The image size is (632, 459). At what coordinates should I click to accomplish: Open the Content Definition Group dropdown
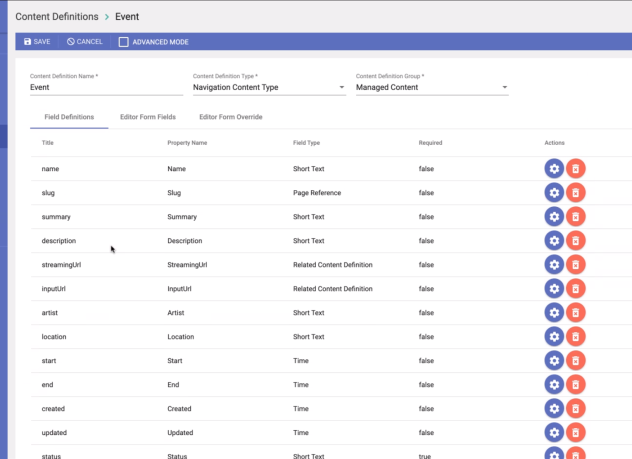coord(432,87)
